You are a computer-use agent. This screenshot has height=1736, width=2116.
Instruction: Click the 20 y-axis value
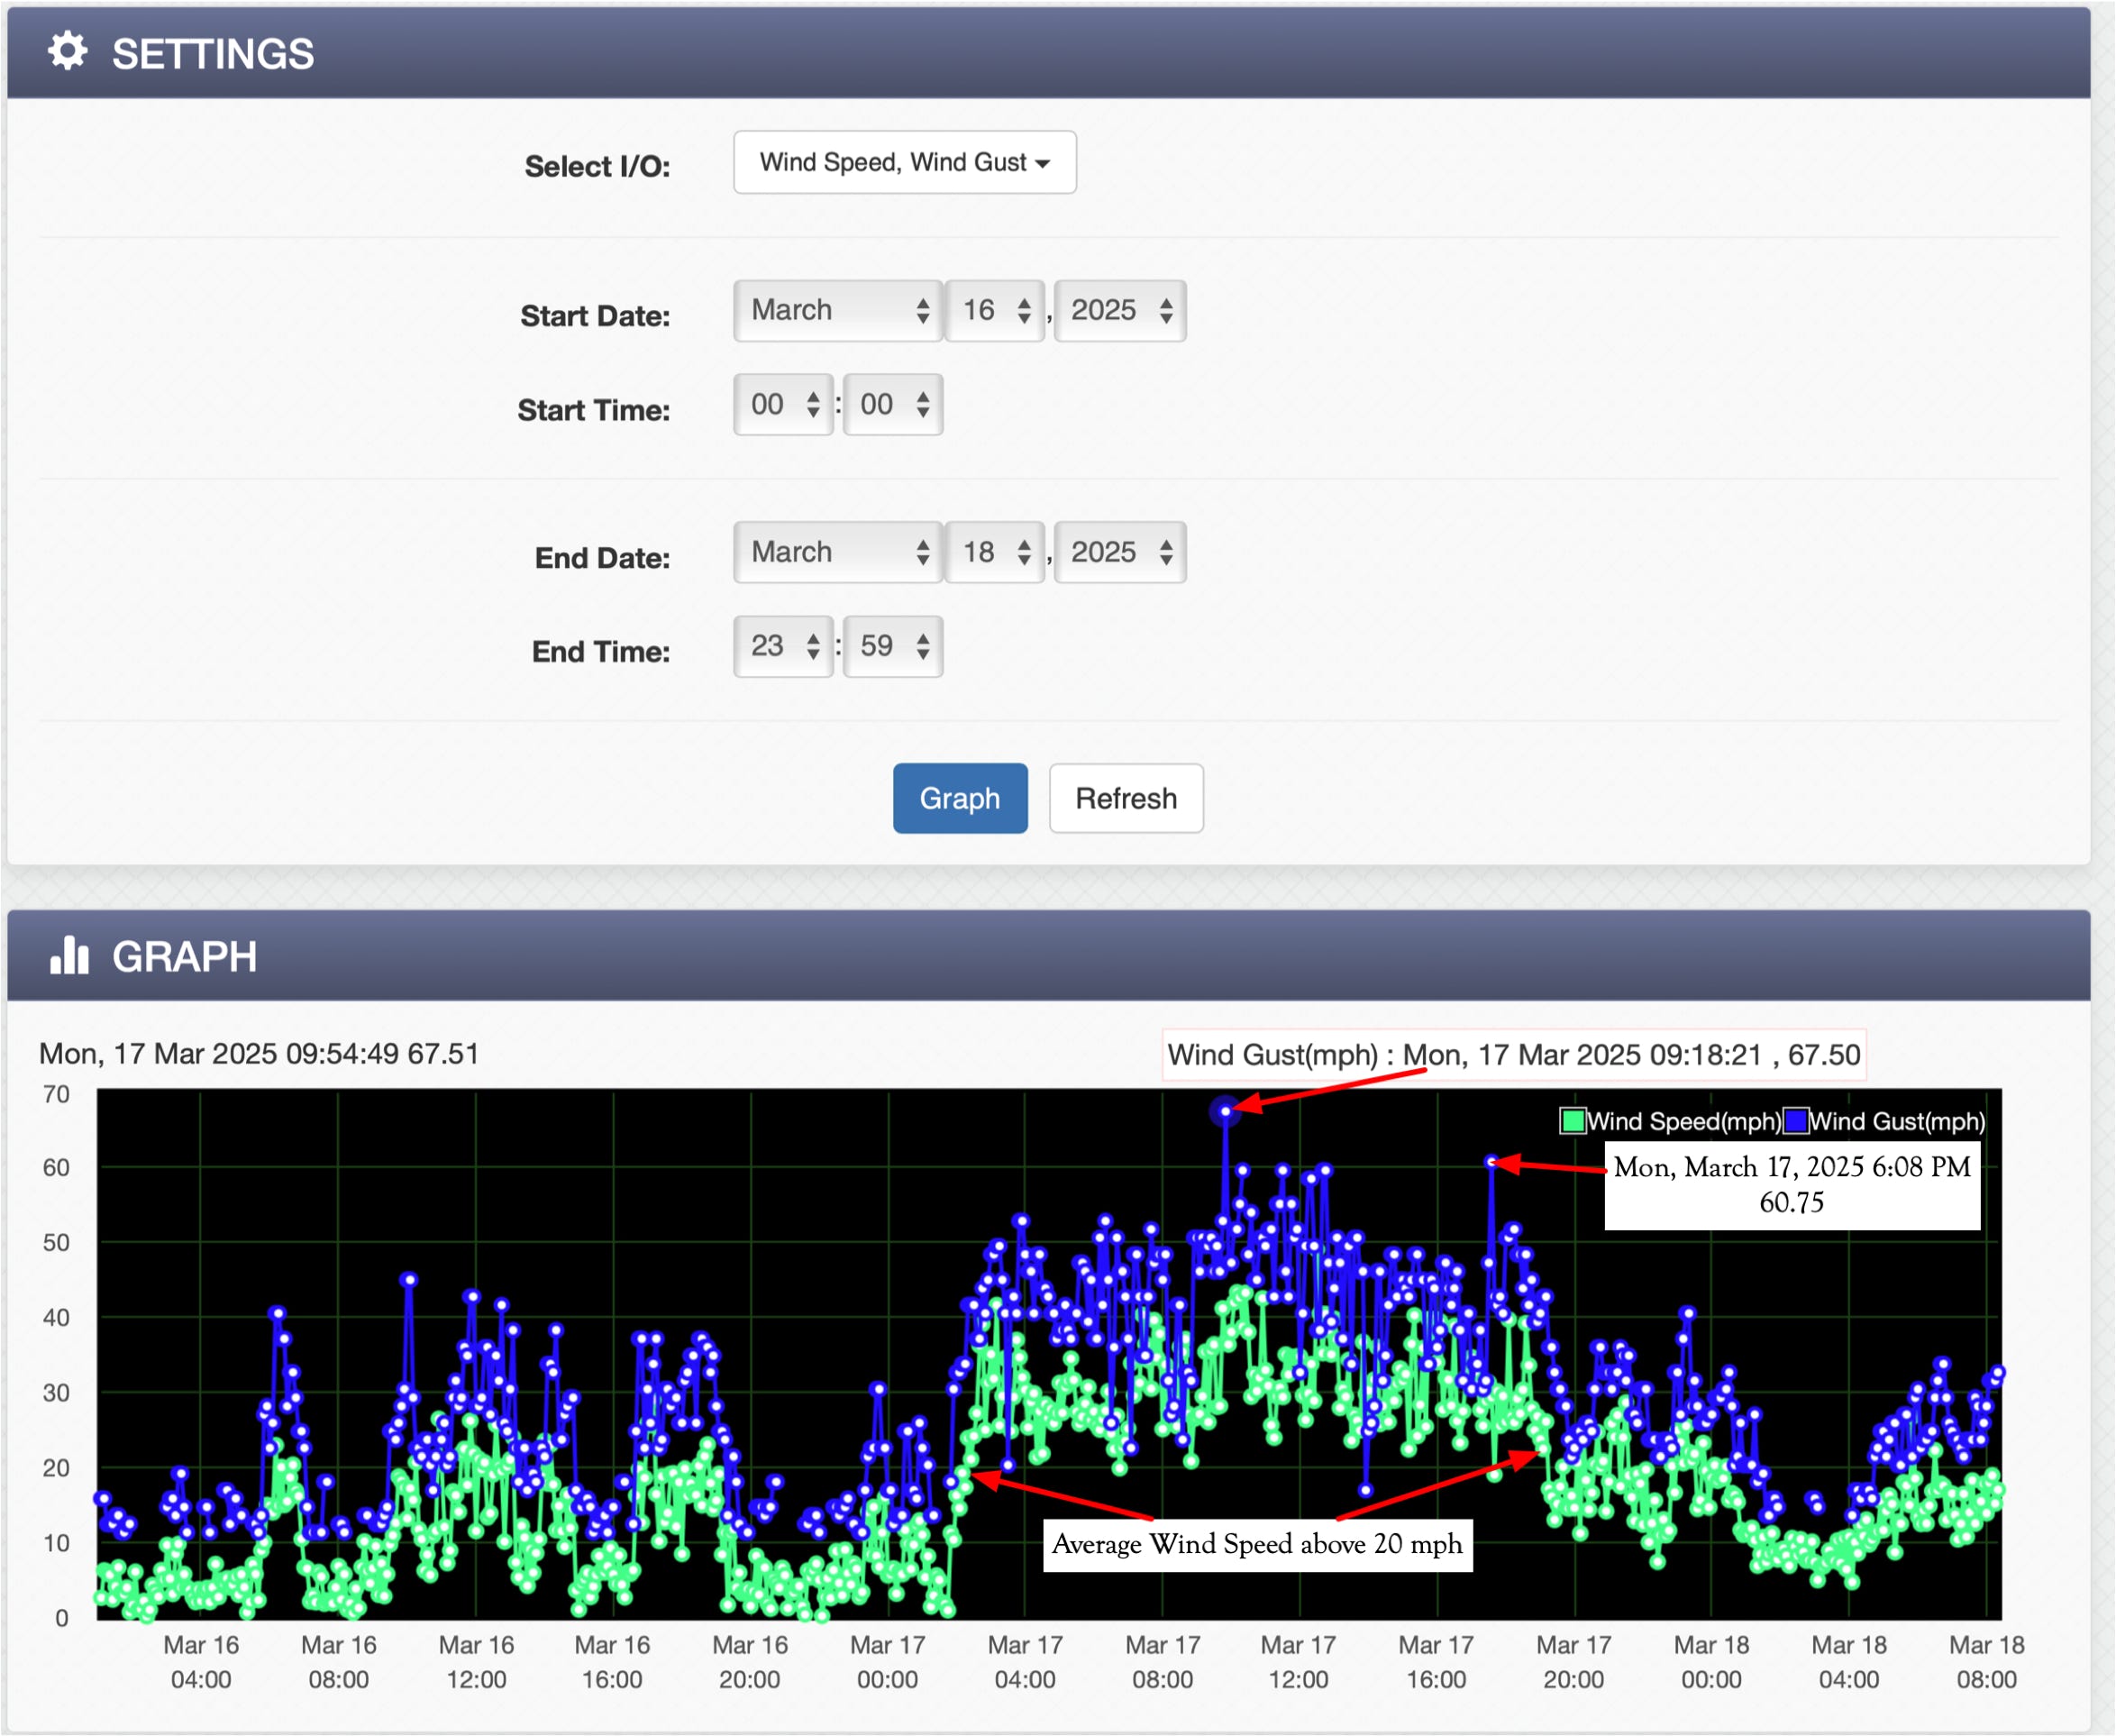click(56, 1468)
